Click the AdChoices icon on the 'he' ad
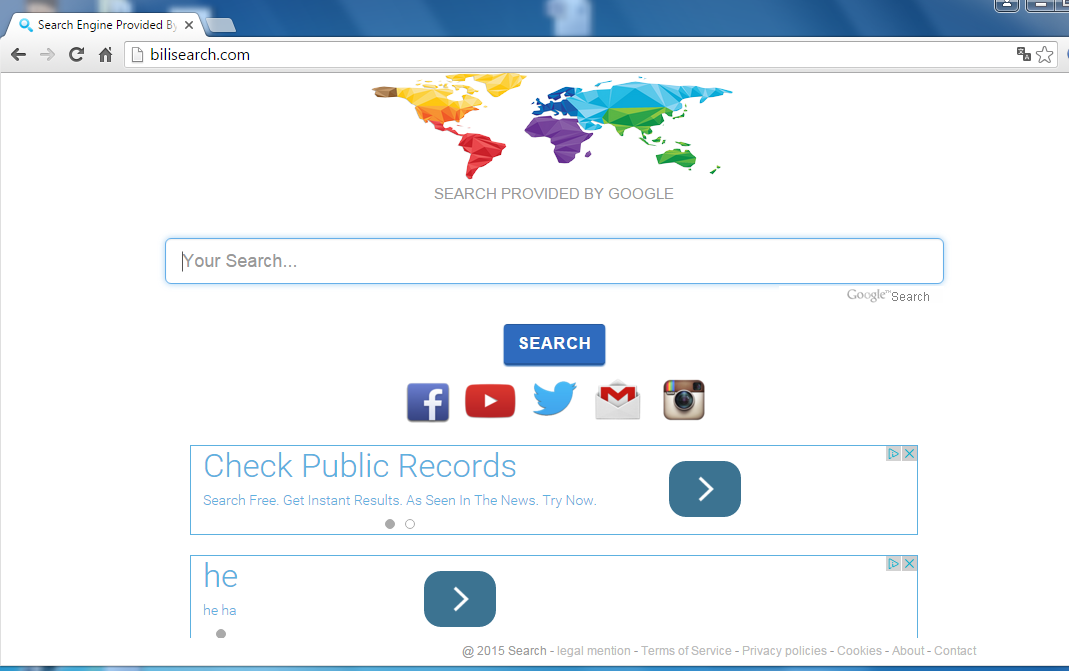This screenshot has height=671, width=1069. (893, 563)
